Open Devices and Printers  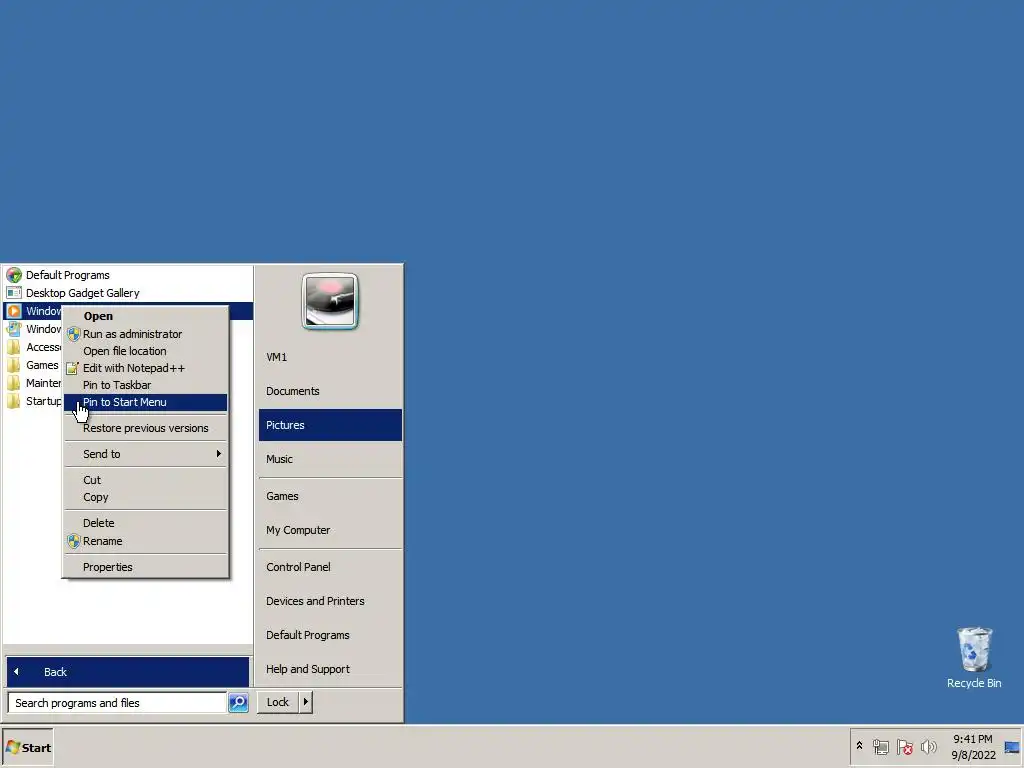(330, 601)
